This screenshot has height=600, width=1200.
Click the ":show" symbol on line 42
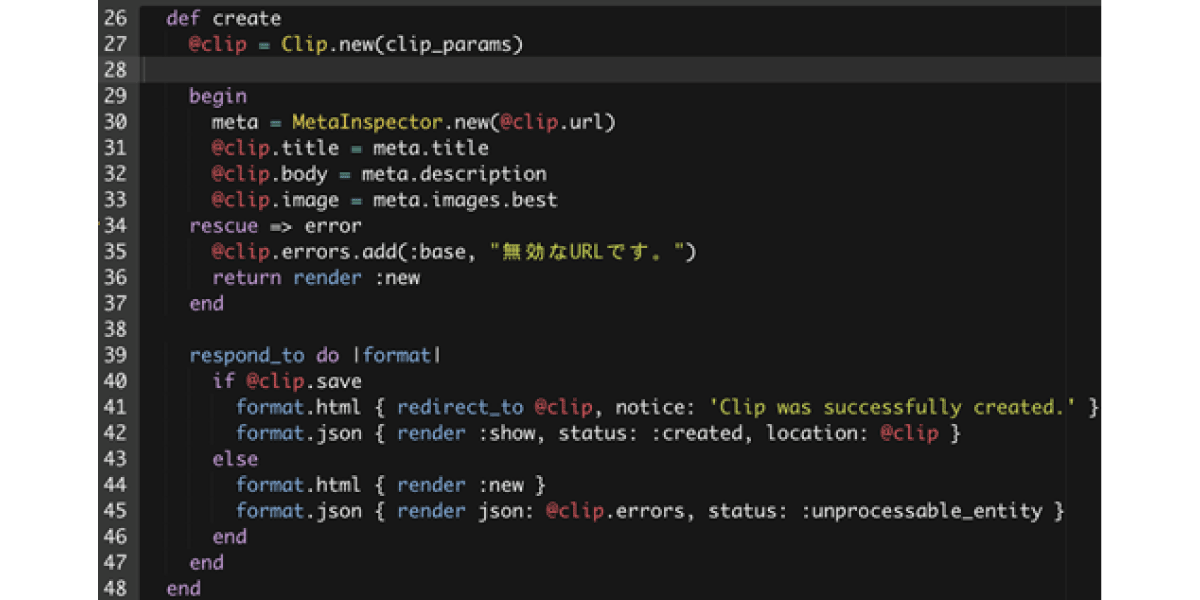506,434
